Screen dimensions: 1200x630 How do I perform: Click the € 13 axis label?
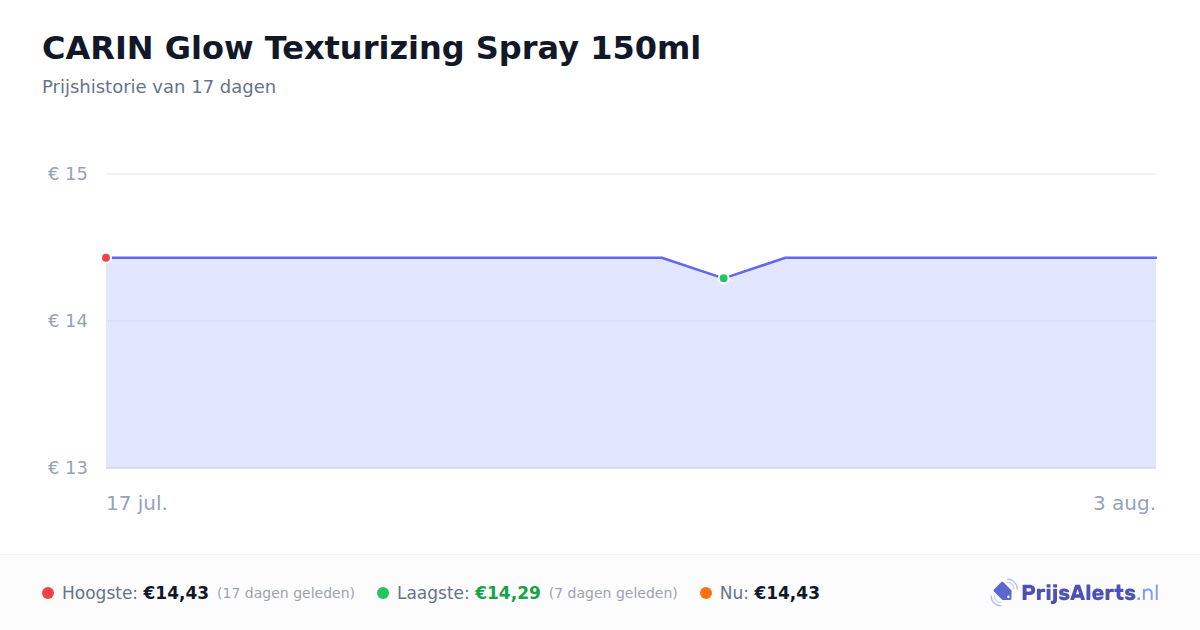(x=68, y=468)
